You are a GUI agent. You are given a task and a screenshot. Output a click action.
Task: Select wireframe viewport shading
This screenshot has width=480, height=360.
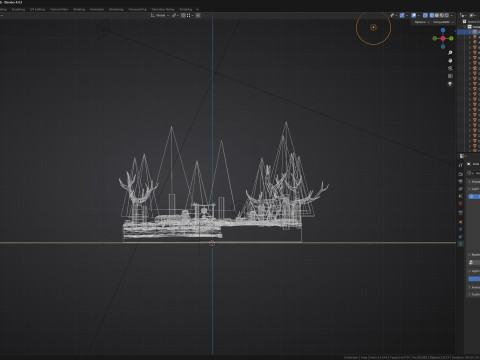(x=432, y=15)
